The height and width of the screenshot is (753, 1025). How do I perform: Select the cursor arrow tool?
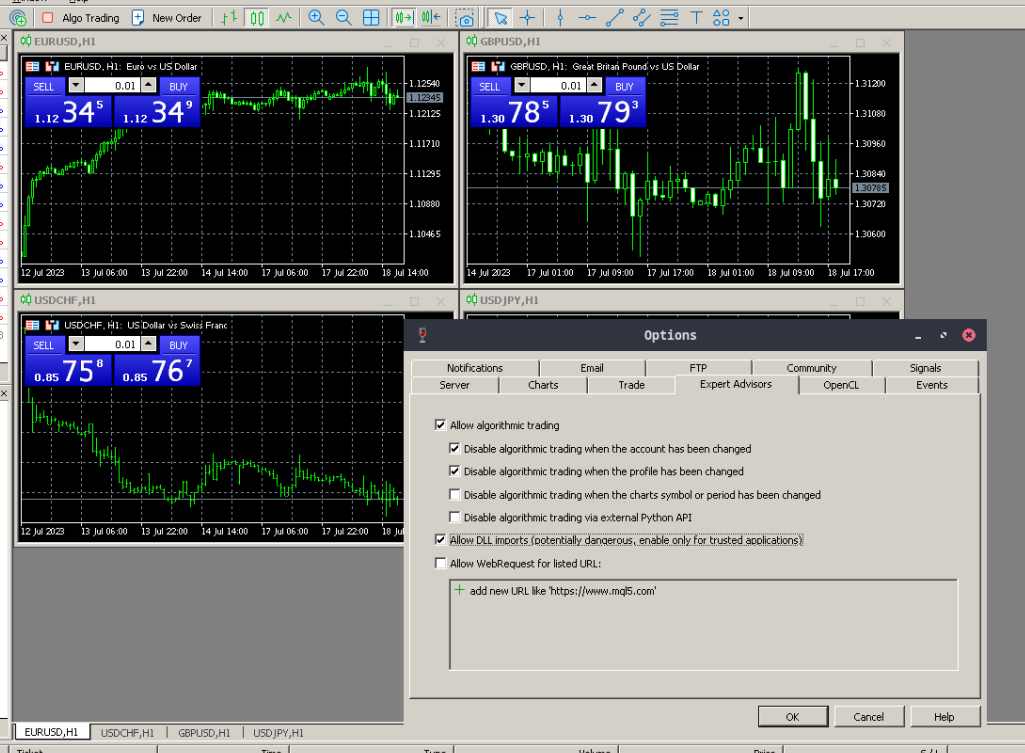tap(501, 18)
